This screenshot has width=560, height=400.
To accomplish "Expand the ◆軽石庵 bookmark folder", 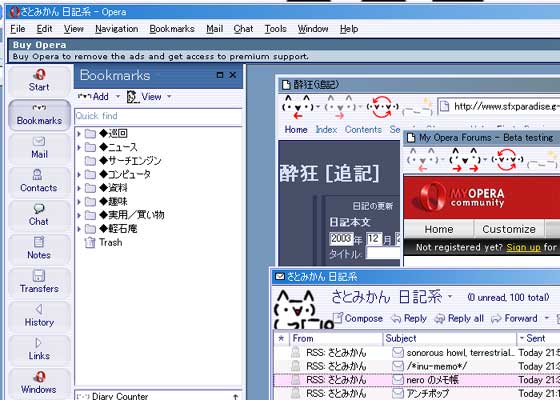I will coord(79,229).
